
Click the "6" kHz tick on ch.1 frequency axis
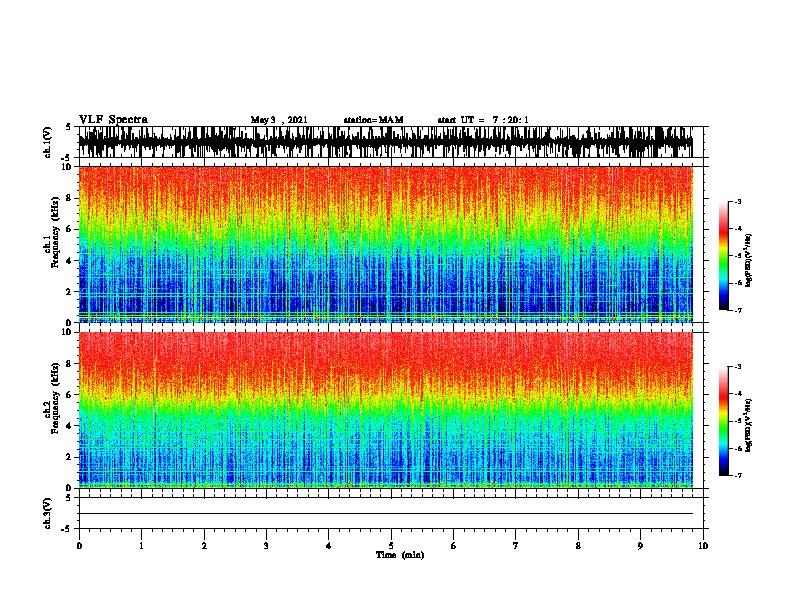point(69,229)
